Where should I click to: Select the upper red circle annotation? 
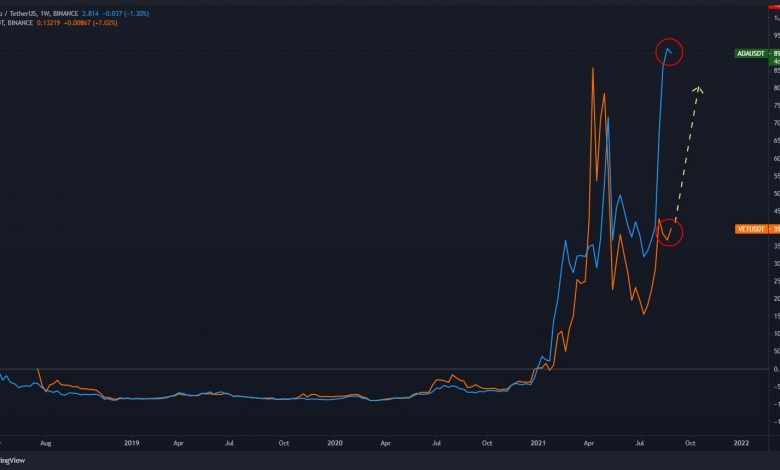point(669,52)
